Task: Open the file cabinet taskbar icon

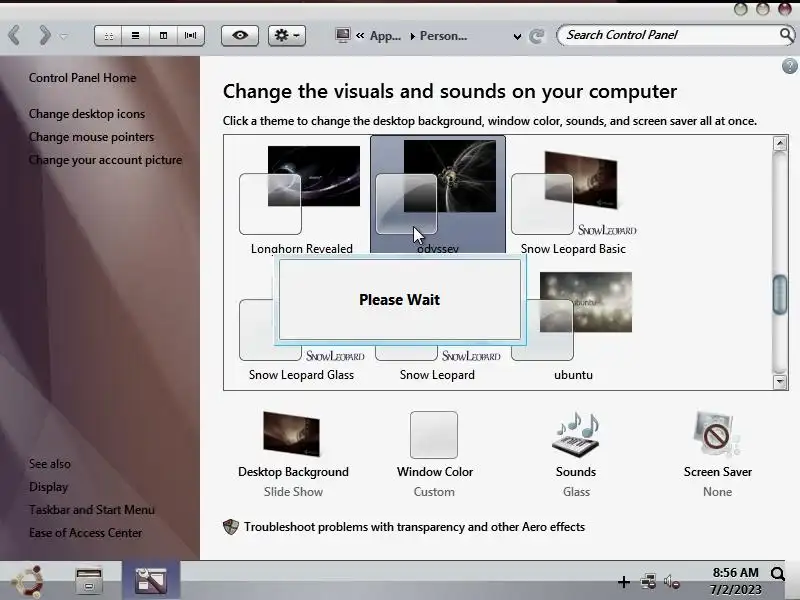Action: pyautogui.click(x=89, y=581)
